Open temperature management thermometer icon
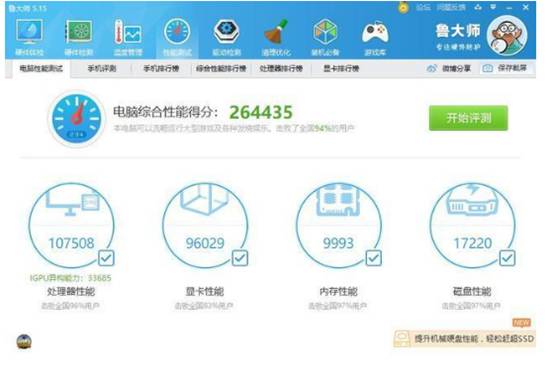 tap(128, 32)
